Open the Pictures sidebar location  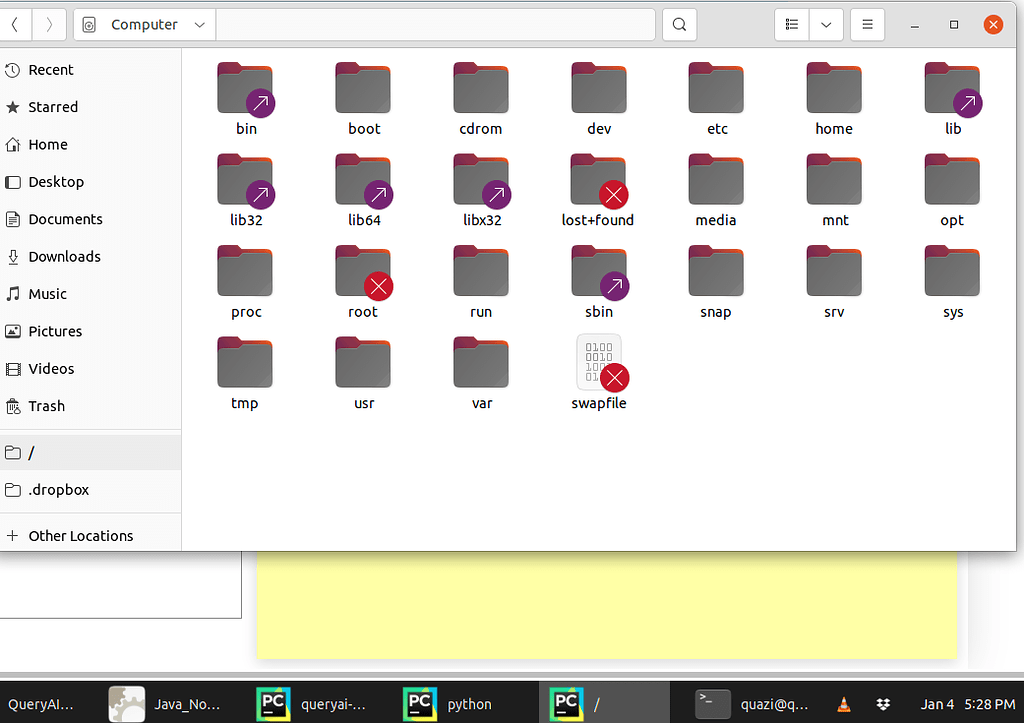point(56,331)
